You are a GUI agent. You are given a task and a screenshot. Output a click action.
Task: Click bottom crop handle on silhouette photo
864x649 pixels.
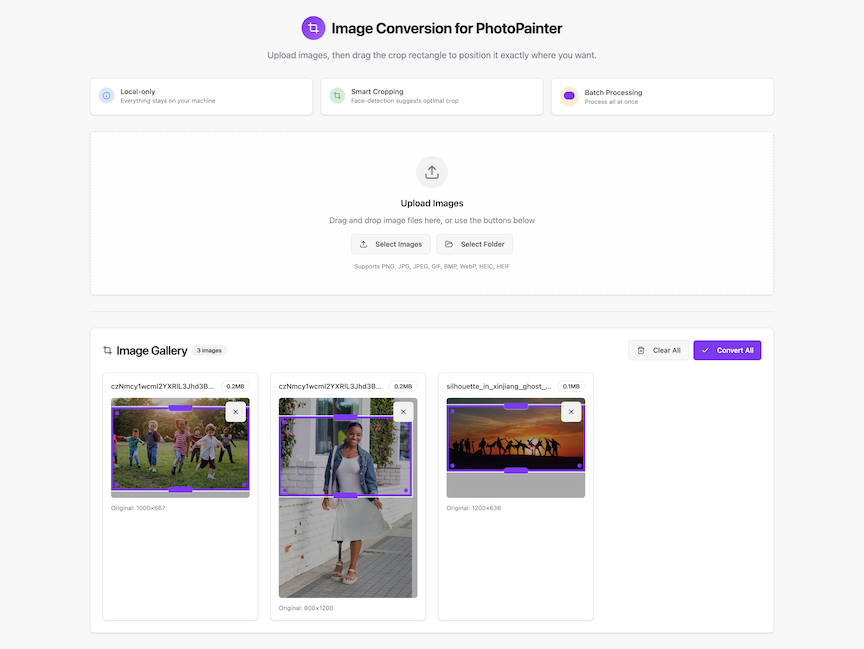(x=516, y=470)
